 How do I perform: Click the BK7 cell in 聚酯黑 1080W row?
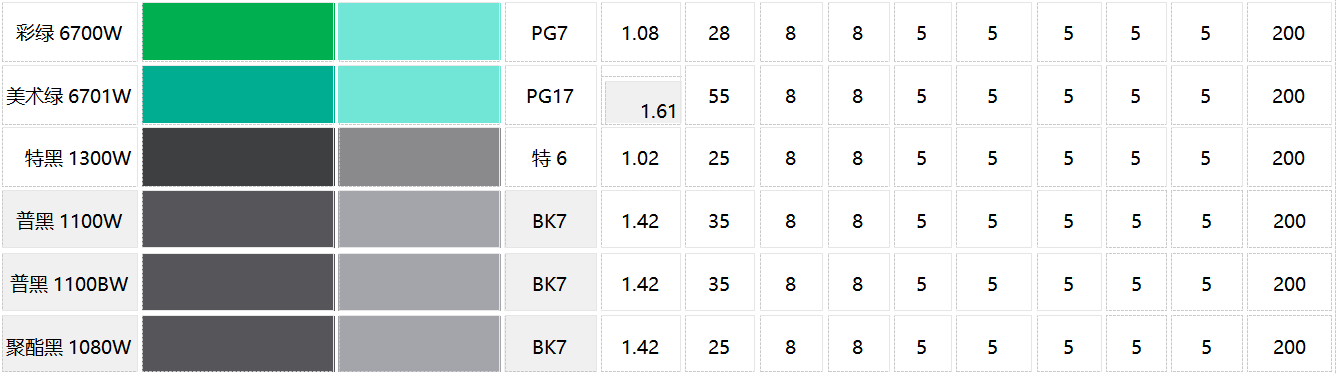(x=550, y=345)
